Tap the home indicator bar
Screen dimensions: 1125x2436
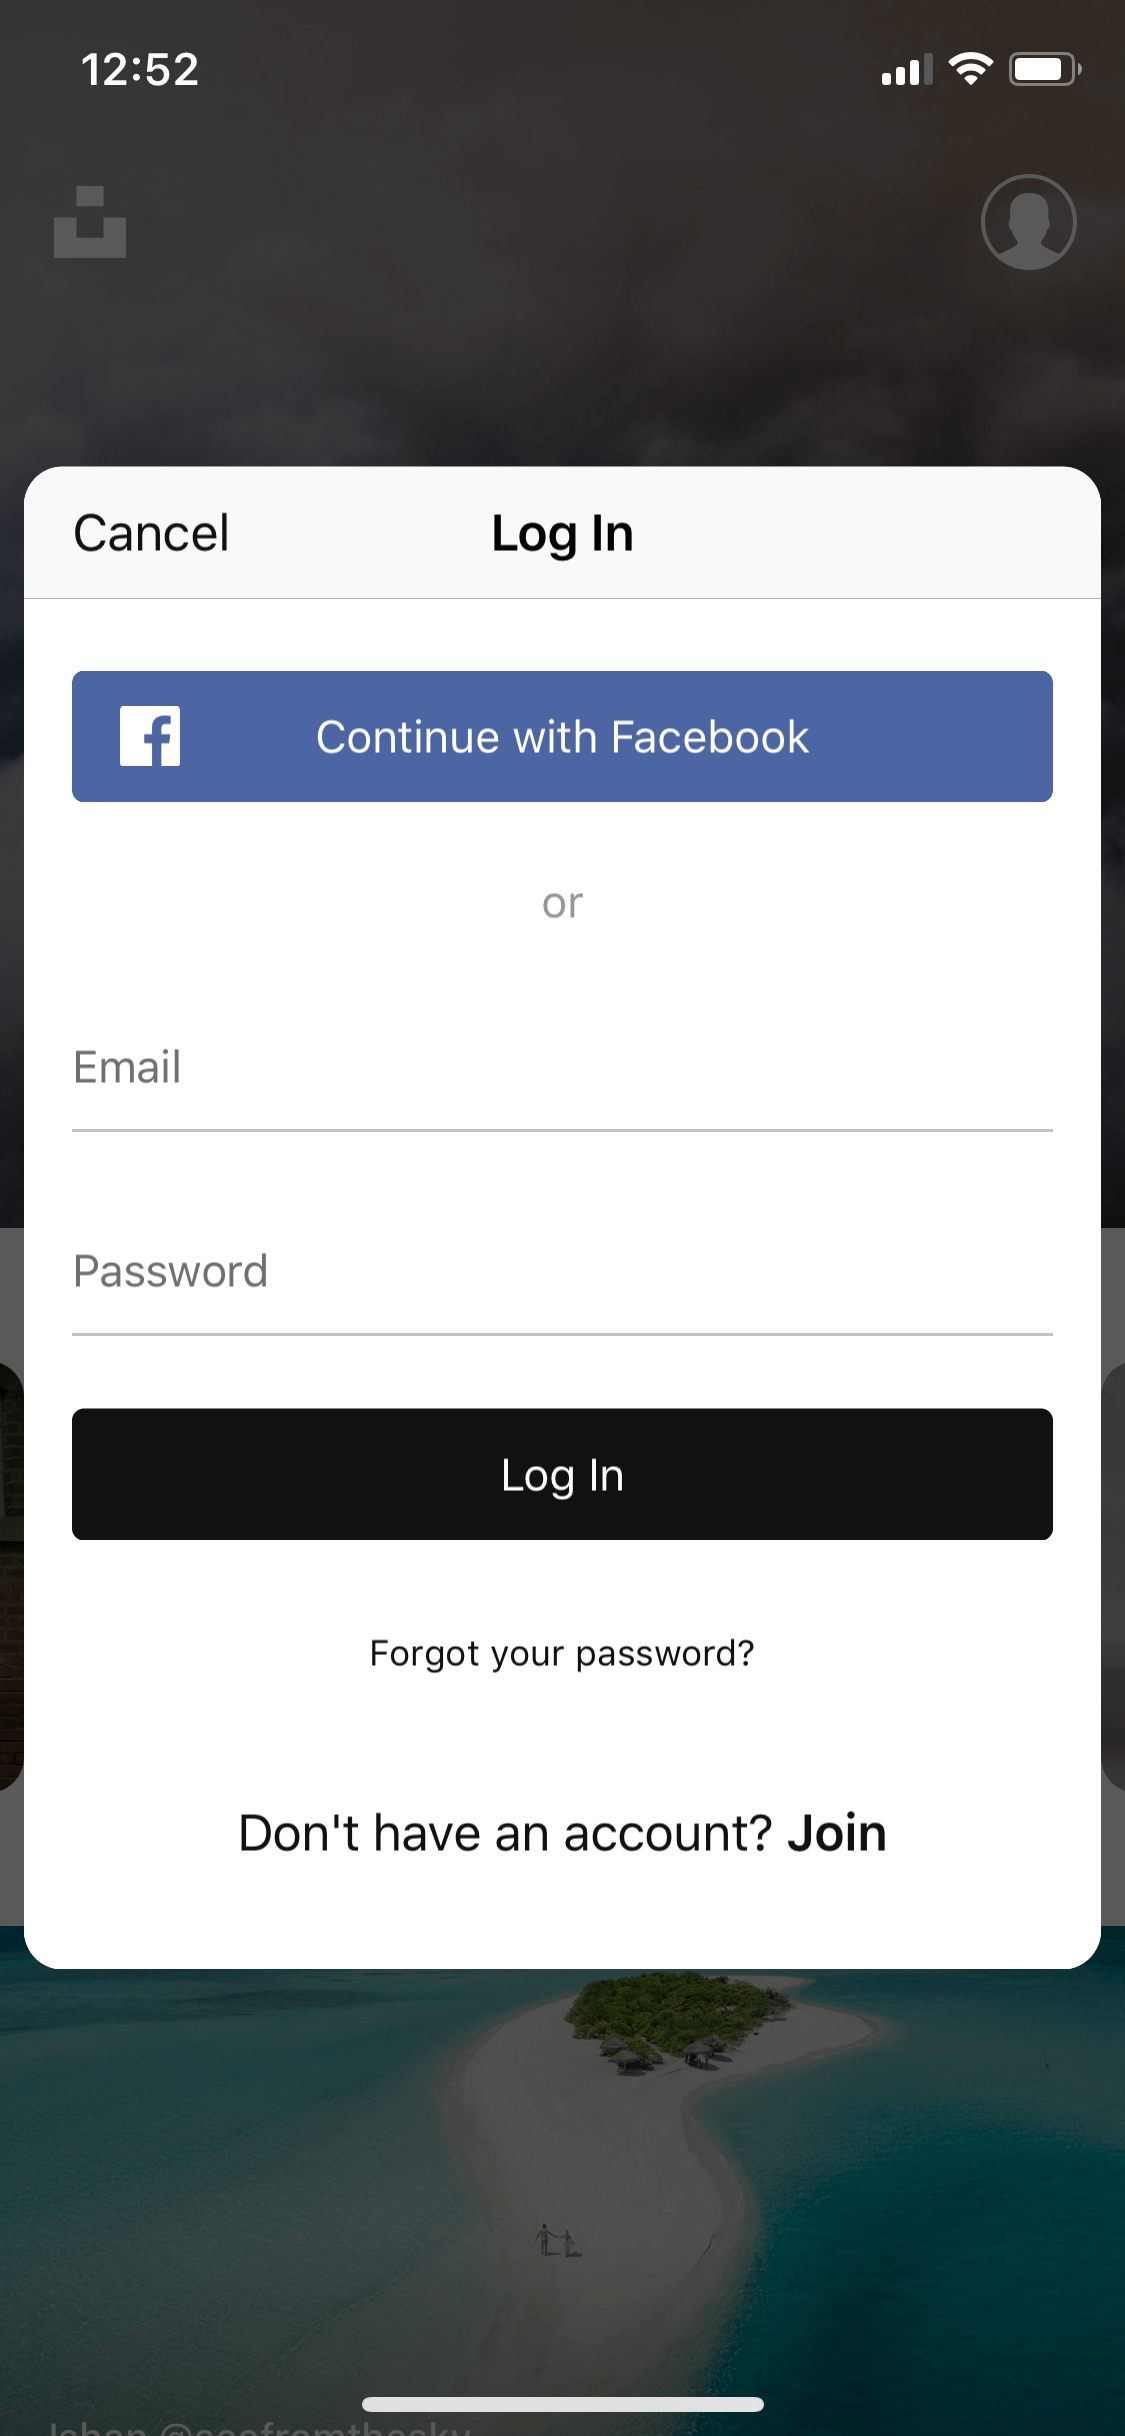[562, 2404]
